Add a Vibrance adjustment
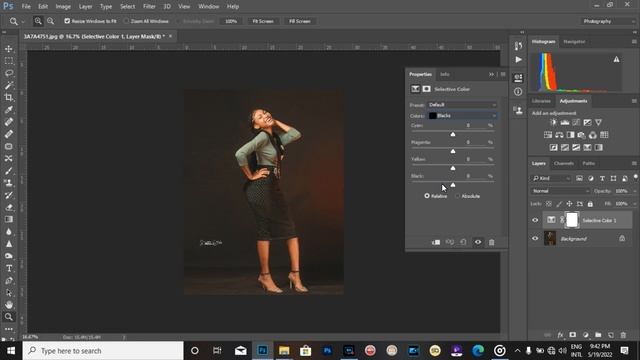The height and width of the screenshot is (360, 640). (x=598, y=122)
